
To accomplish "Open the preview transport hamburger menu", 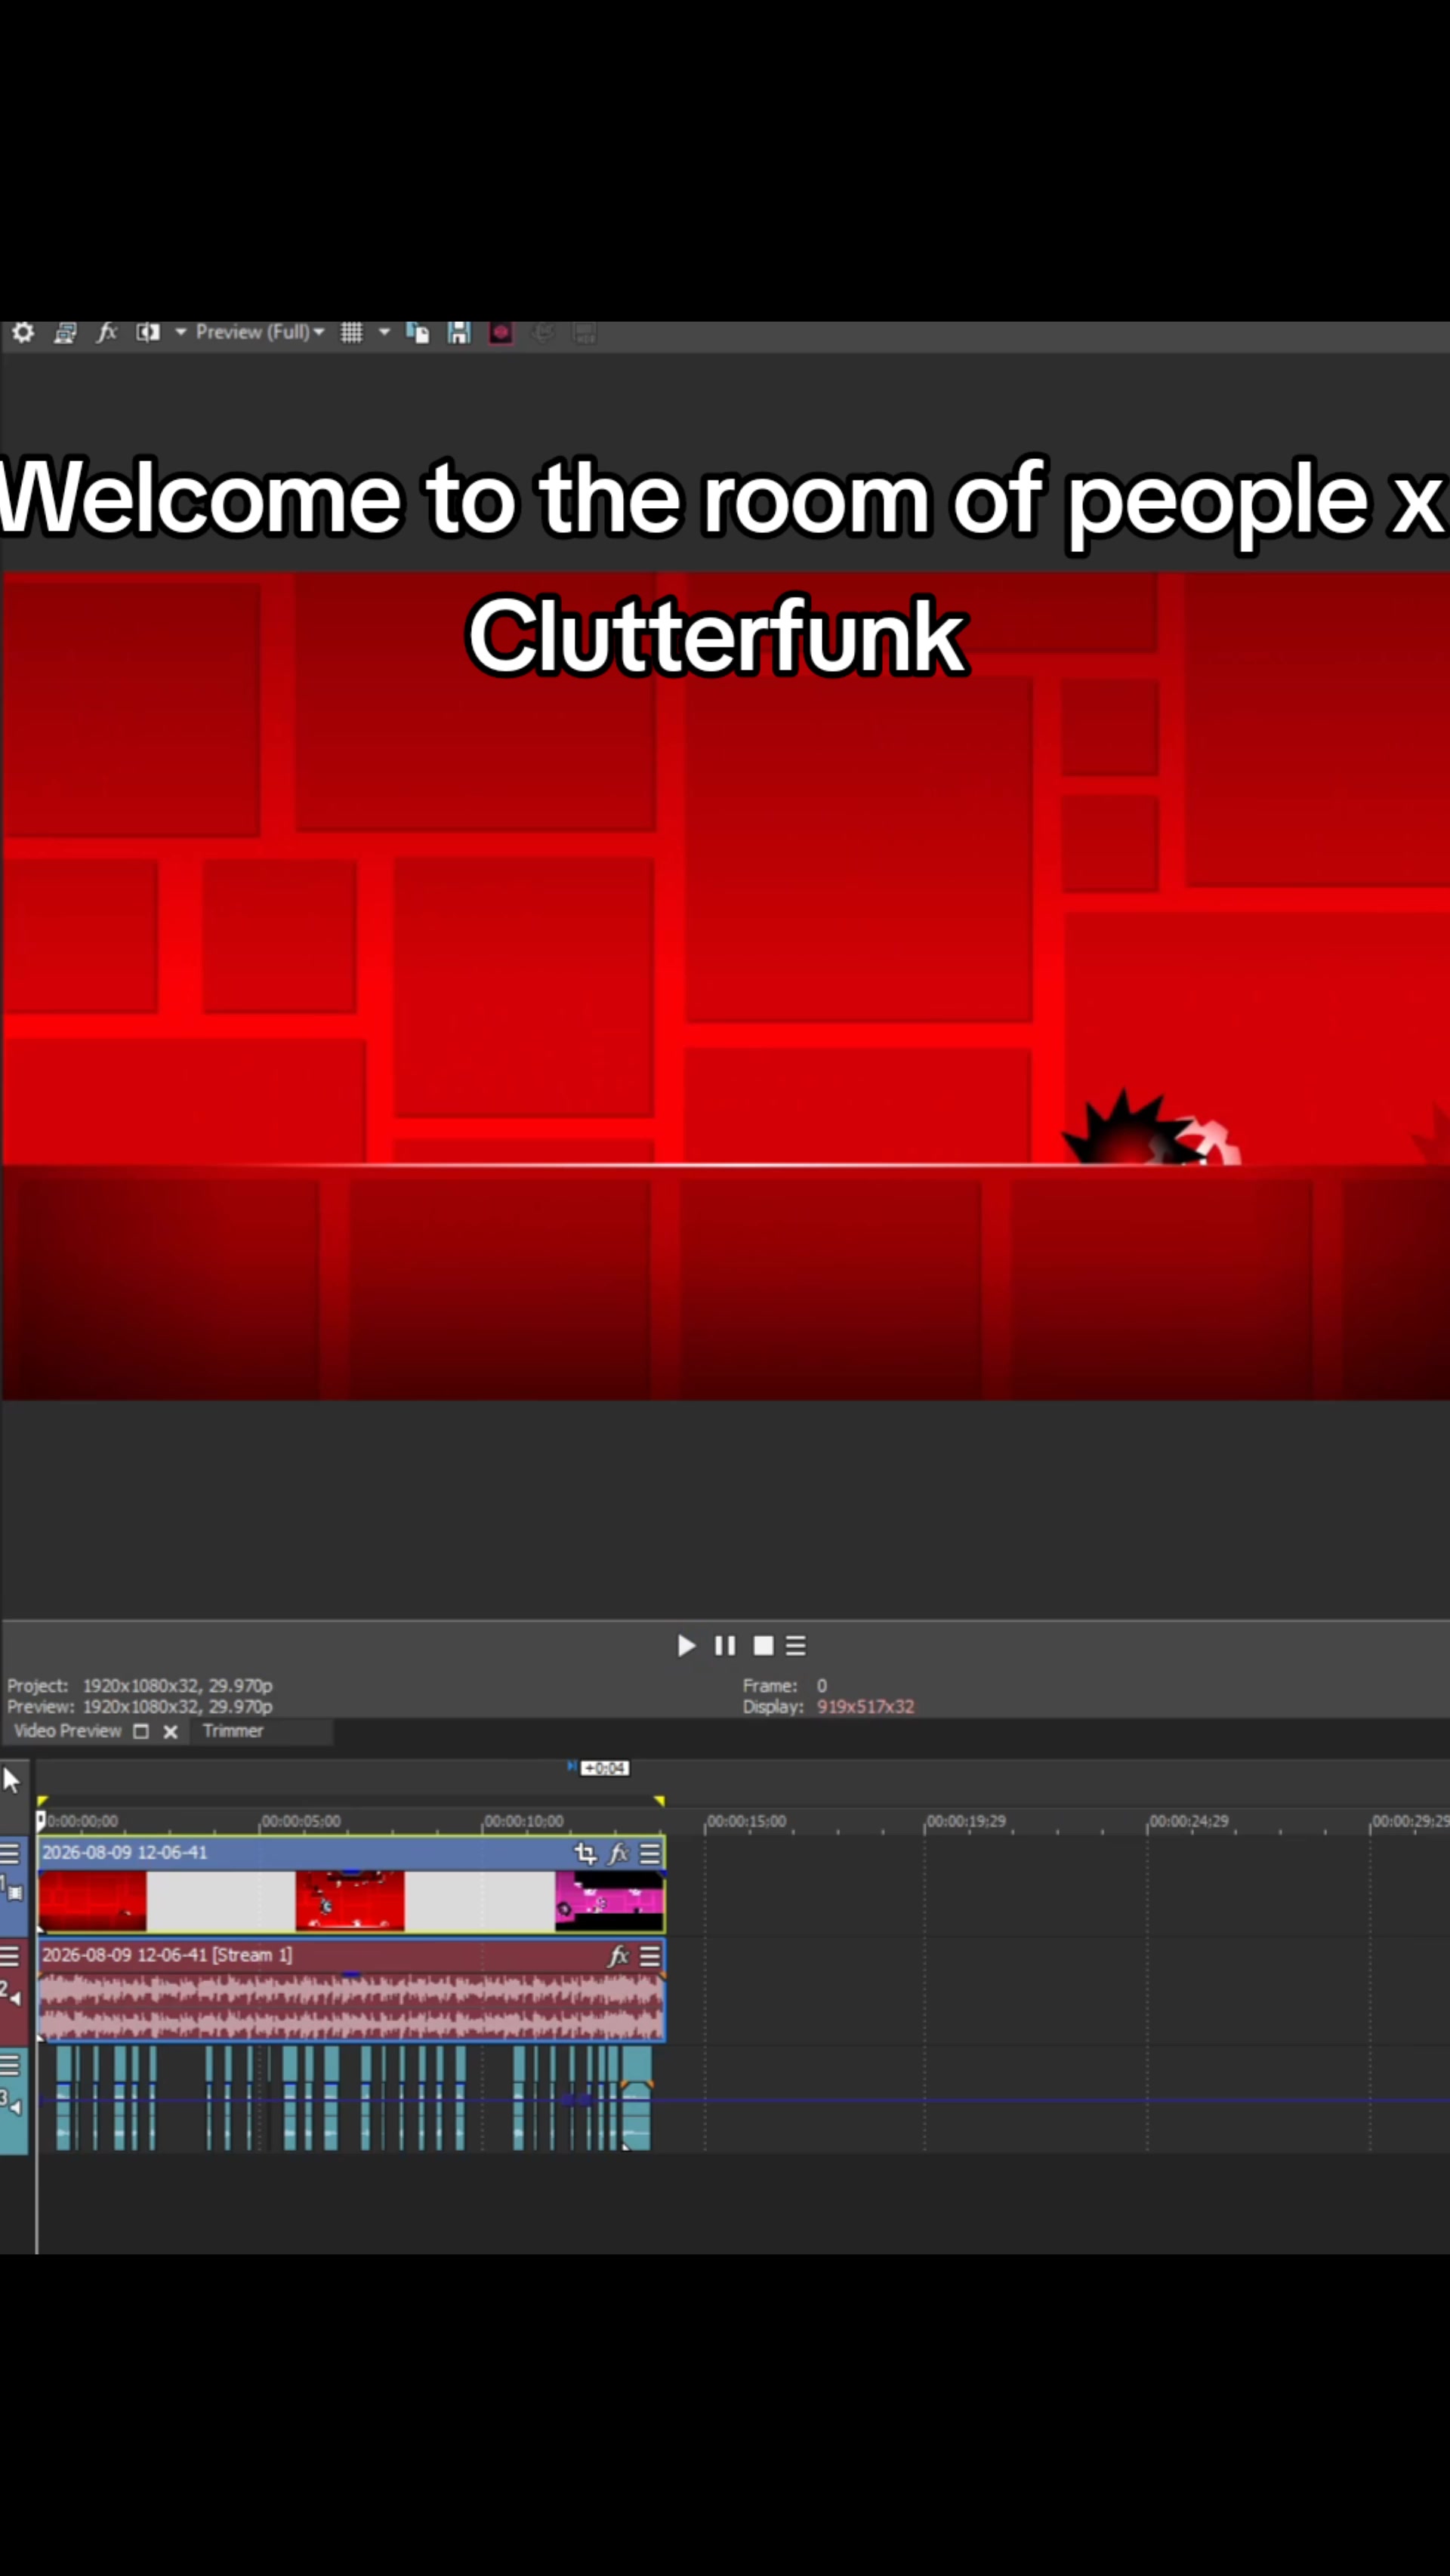I will [x=796, y=1646].
